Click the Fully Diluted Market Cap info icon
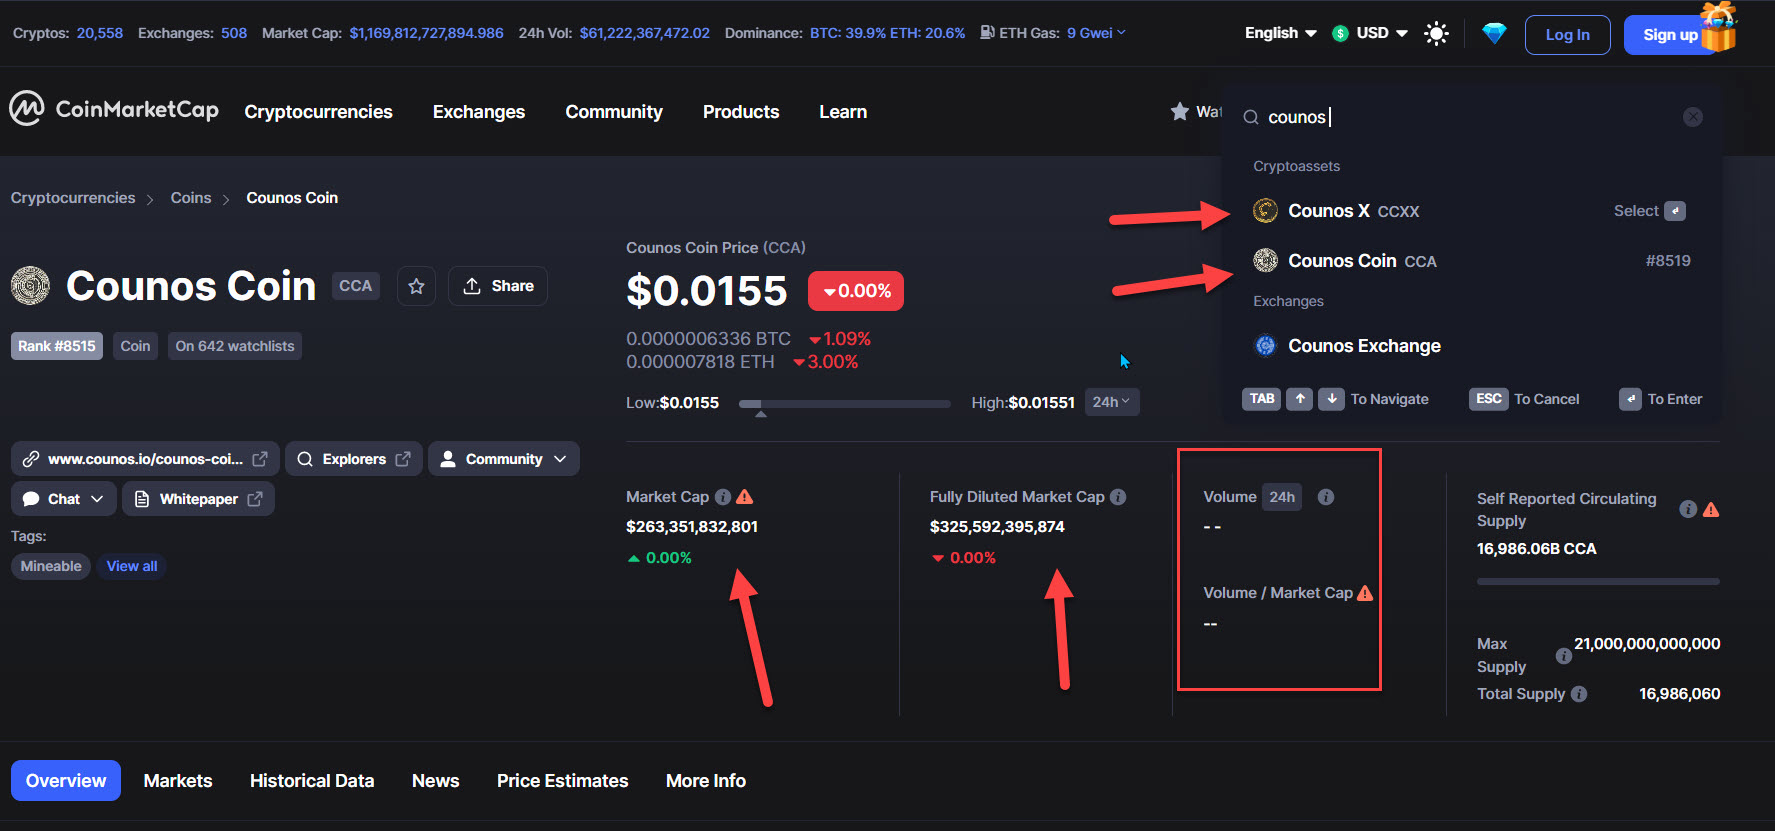Image resolution: width=1775 pixels, height=831 pixels. [1118, 497]
